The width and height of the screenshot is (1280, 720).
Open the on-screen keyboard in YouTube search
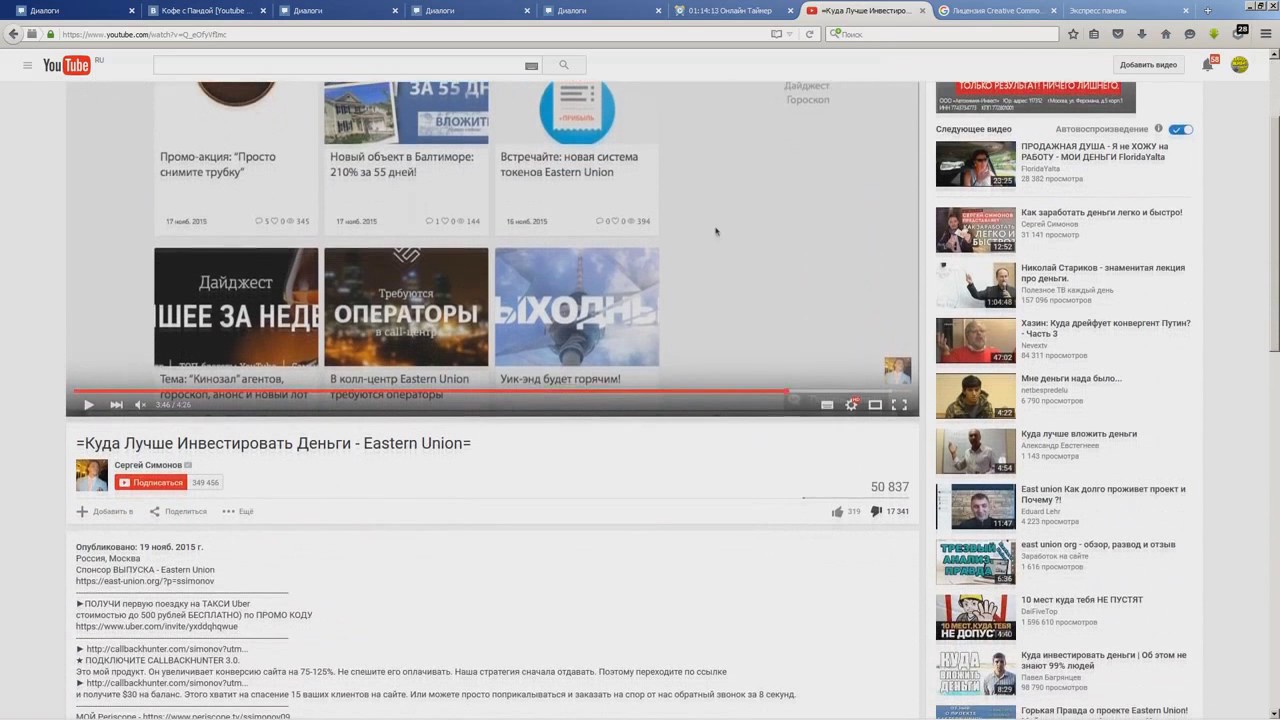point(531,65)
